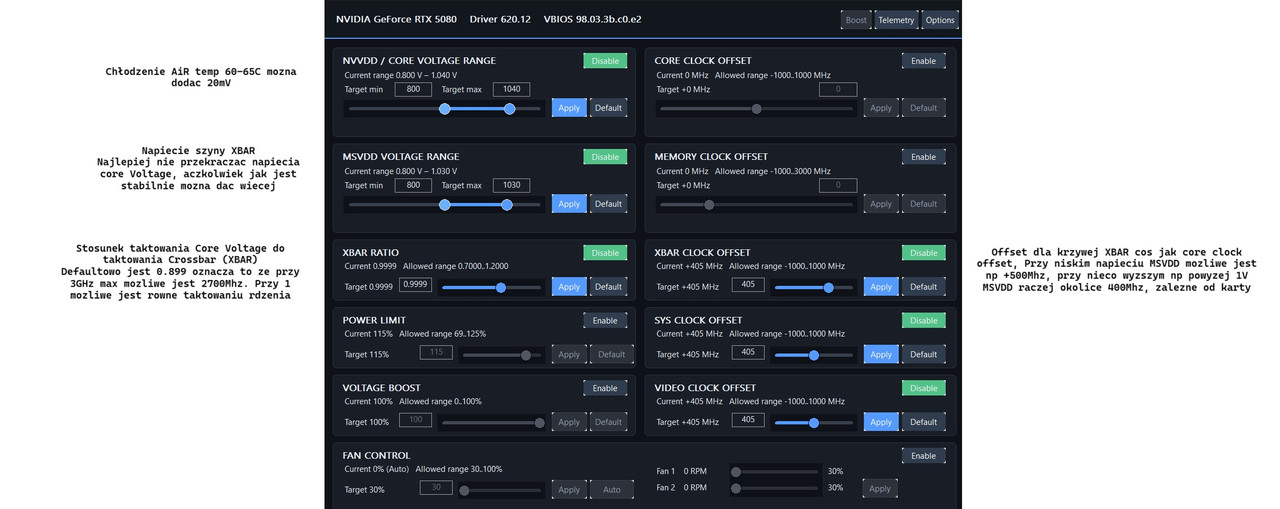Click MSVDD Target min field
The image size is (1280, 509).
(x=413, y=185)
